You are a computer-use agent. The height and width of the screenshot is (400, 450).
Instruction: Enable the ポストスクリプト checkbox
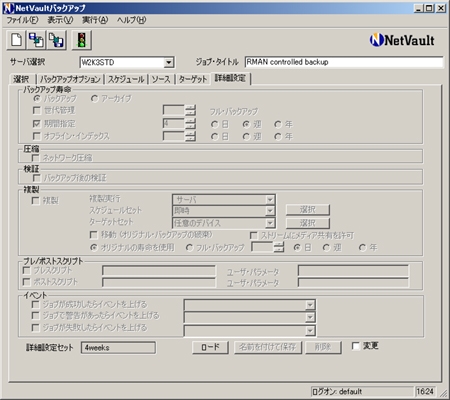[27, 282]
